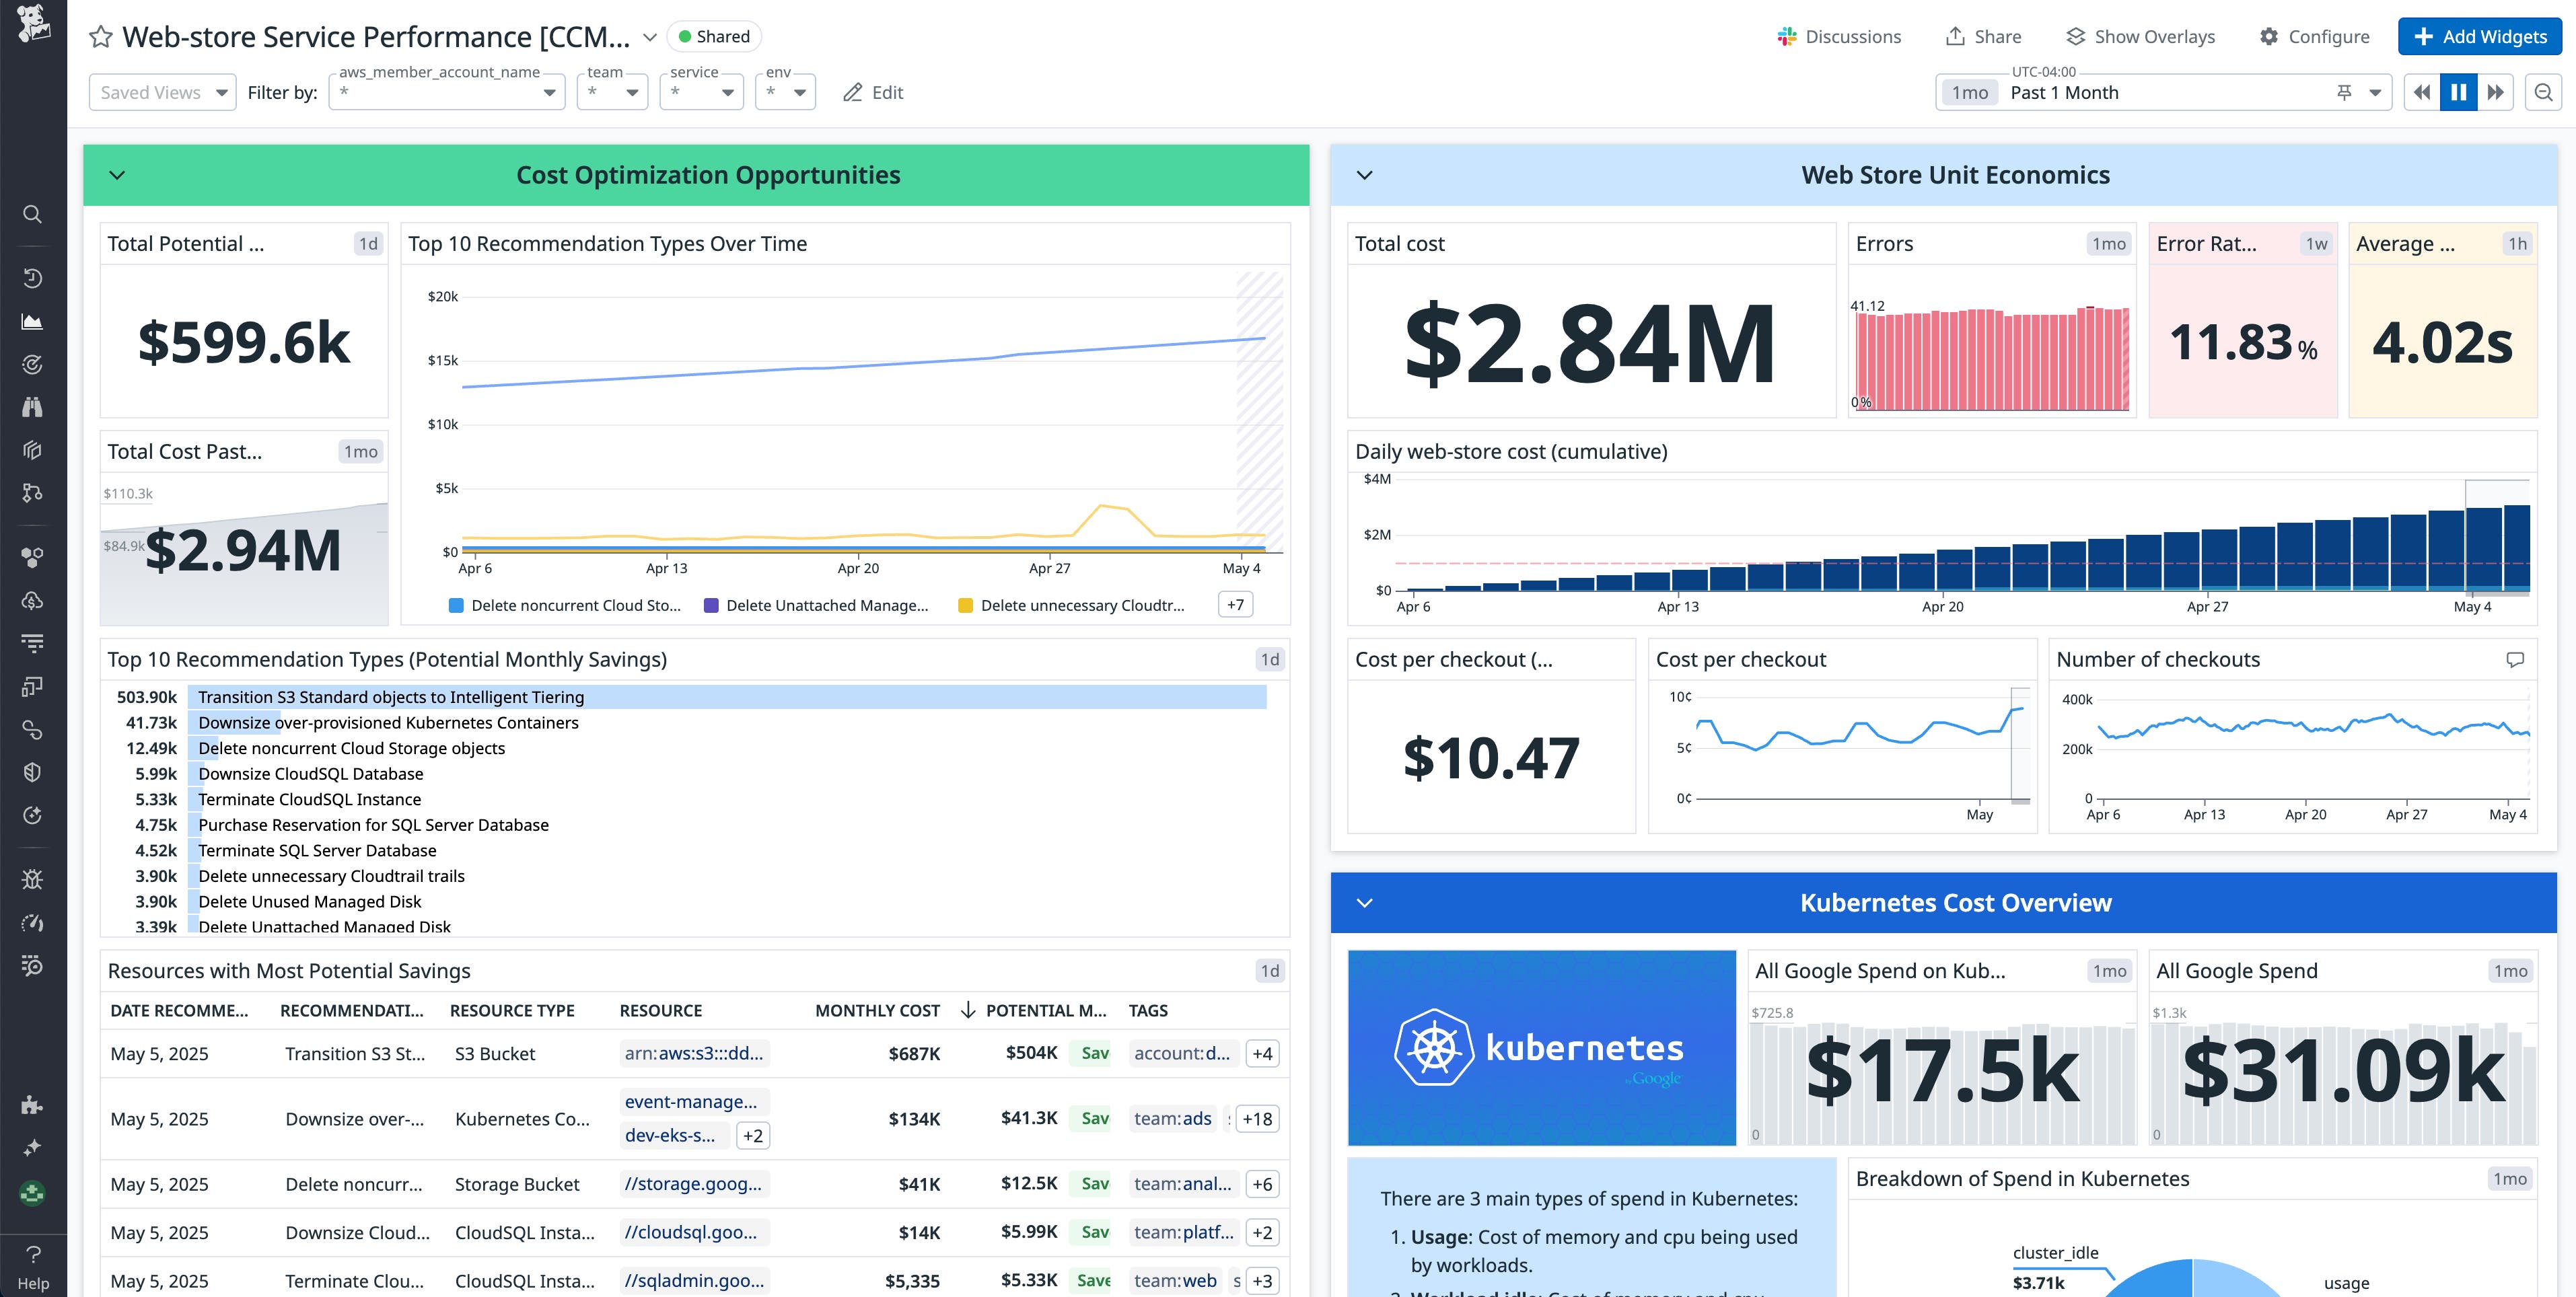Pause the dashboard auto-refresh
The height and width of the screenshot is (1297, 2576).
[x=2459, y=92]
